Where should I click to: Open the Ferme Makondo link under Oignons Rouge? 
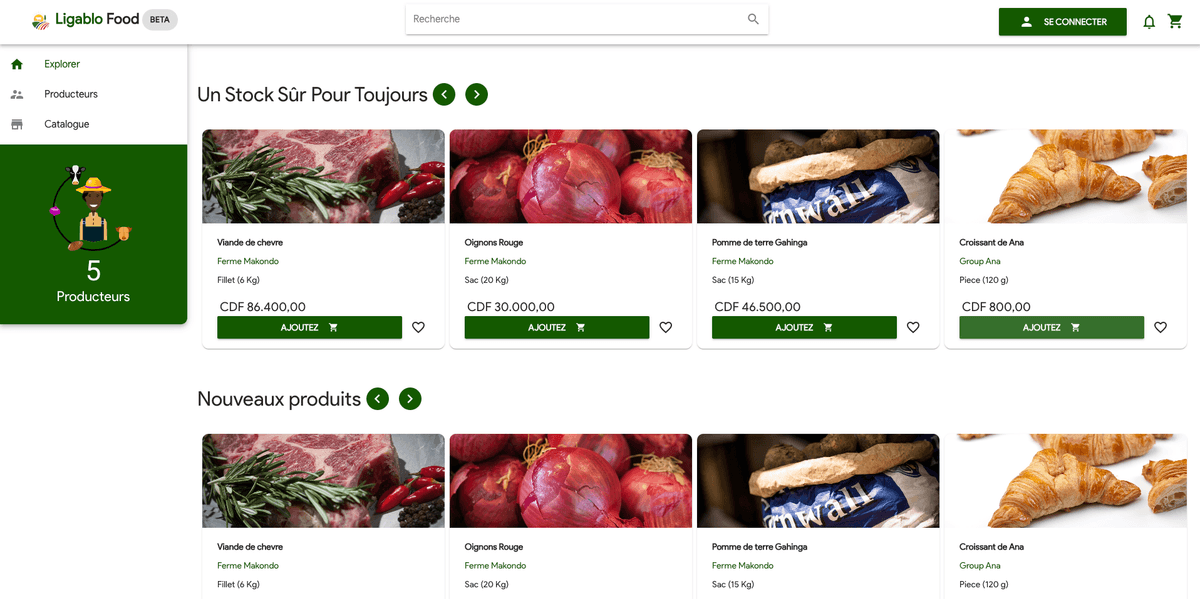click(495, 261)
